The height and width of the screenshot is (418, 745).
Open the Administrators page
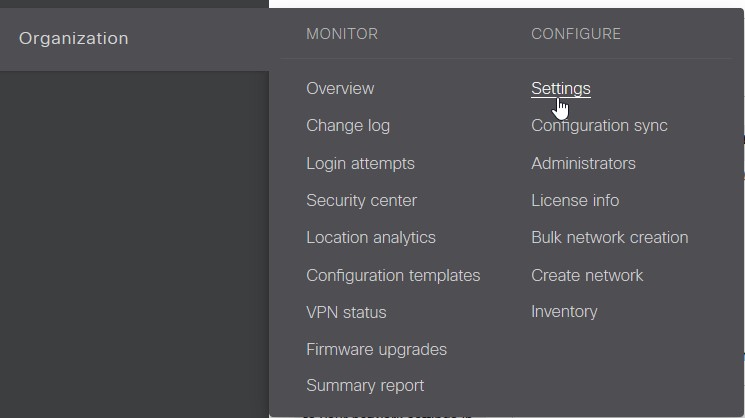[583, 163]
